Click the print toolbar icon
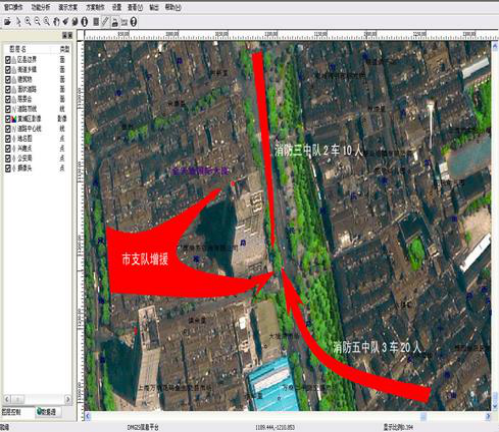Screen dimensions: 499x432 coord(115,22)
